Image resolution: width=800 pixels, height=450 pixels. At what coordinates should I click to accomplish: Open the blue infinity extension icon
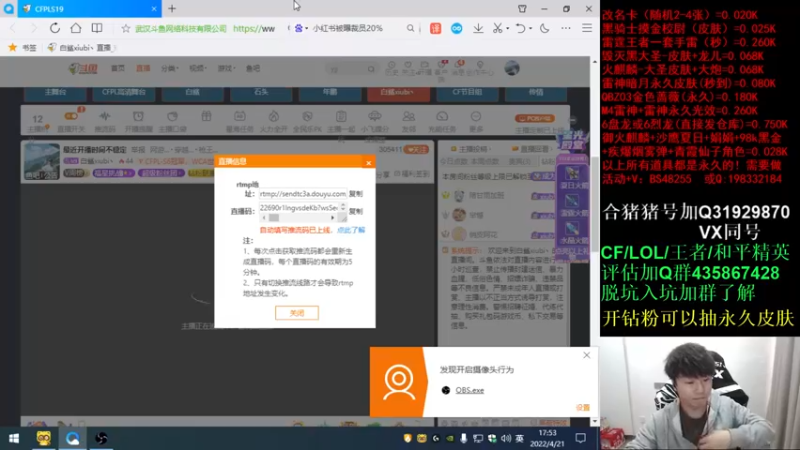pyautogui.click(x=457, y=29)
